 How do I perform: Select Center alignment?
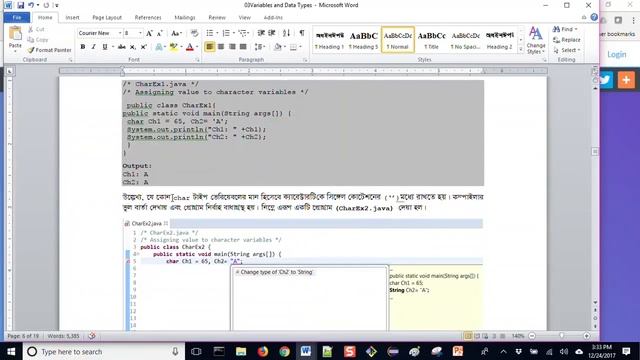click(221, 47)
